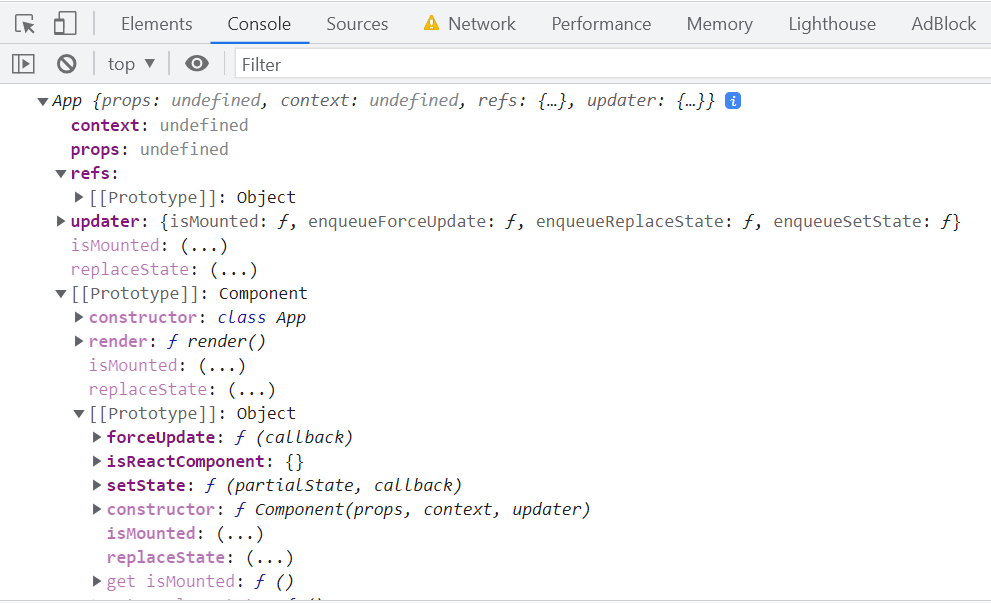
Task: Open the Sources tab
Action: [357, 24]
